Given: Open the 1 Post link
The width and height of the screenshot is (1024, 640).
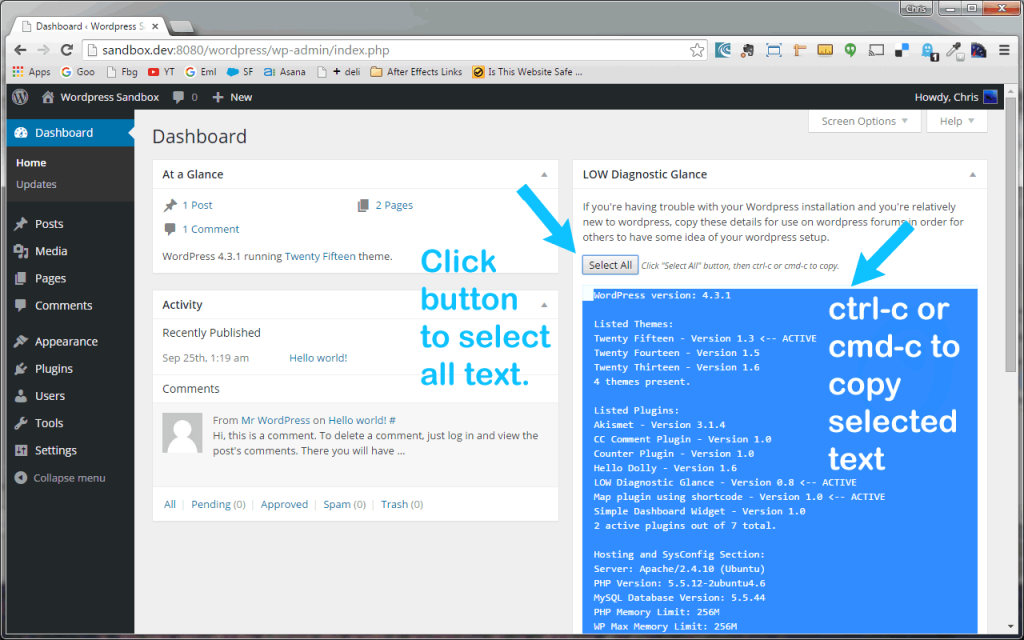Looking at the screenshot, I should click(x=197, y=205).
